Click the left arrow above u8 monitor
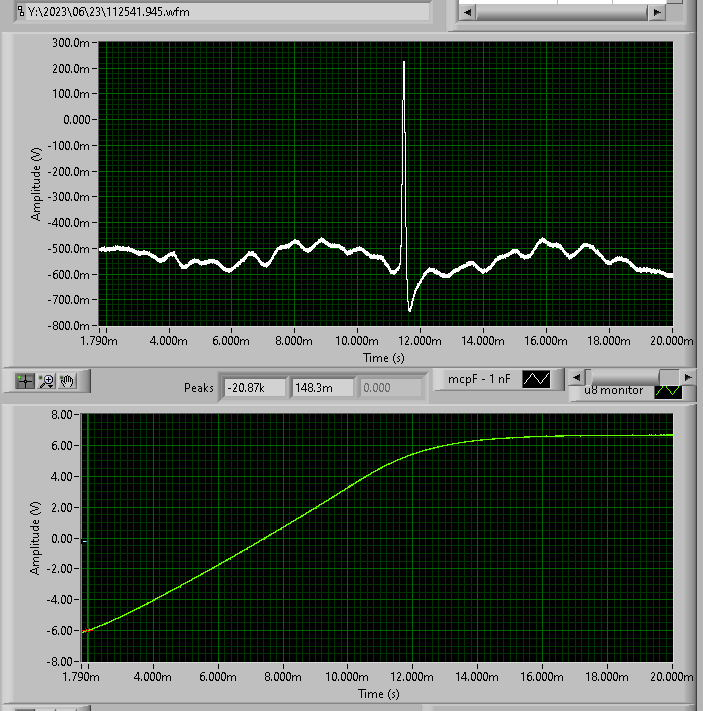The image size is (703, 711). [x=576, y=377]
